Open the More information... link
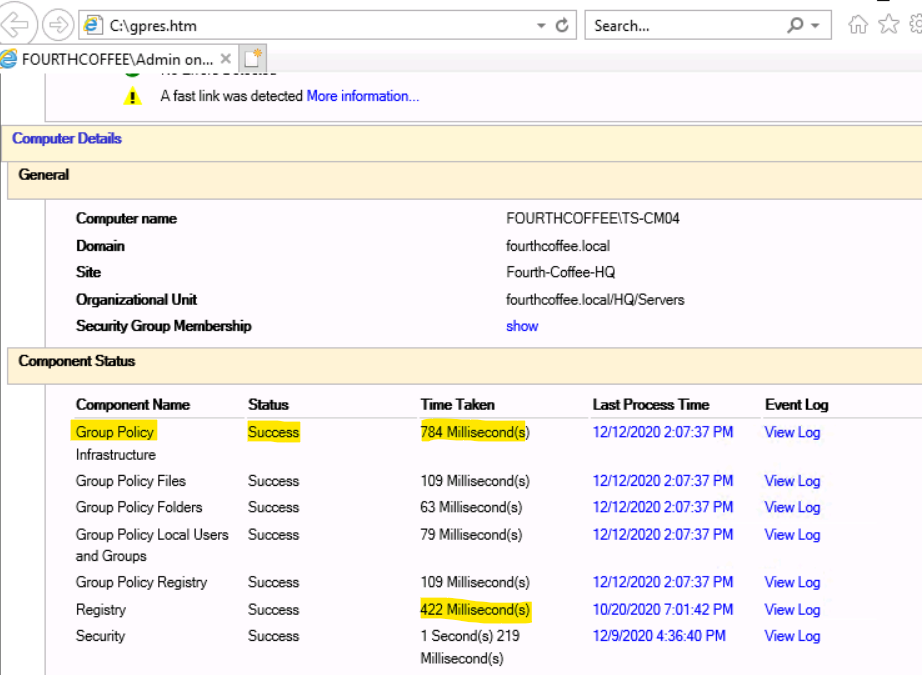922x675 pixels. click(363, 96)
